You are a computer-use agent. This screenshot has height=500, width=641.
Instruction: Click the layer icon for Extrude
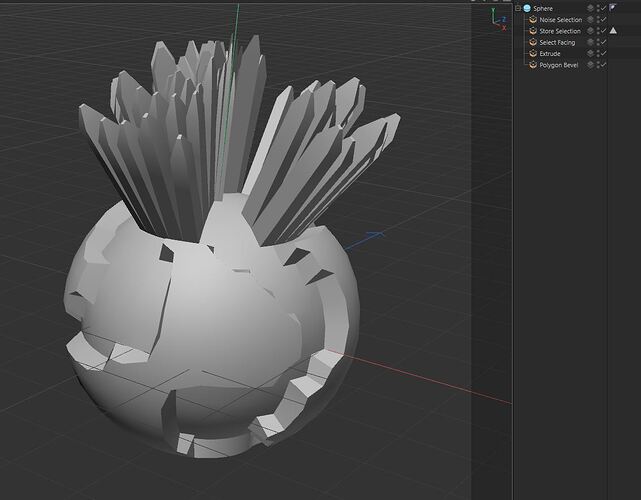tap(590, 53)
